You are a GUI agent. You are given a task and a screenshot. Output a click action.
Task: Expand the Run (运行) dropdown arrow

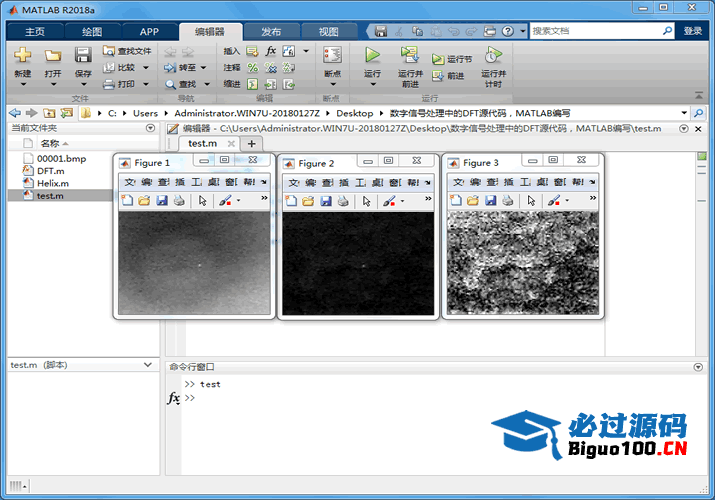pyautogui.click(x=373, y=84)
